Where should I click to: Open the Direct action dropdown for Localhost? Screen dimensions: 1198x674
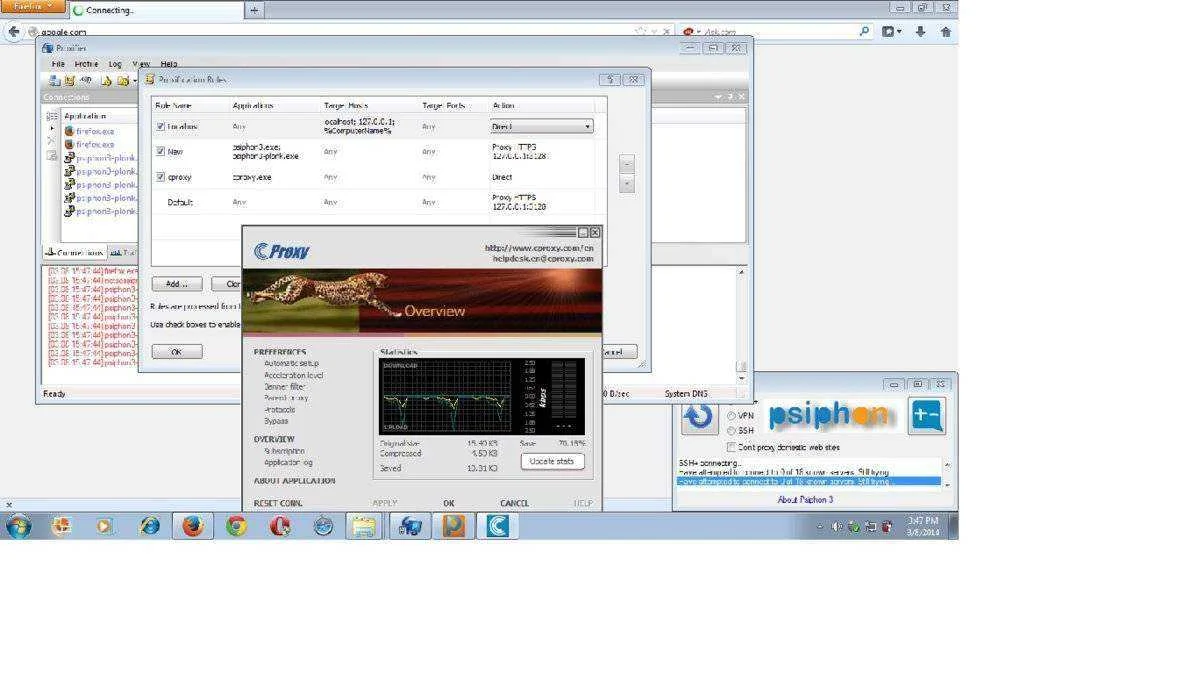tap(542, 127)
